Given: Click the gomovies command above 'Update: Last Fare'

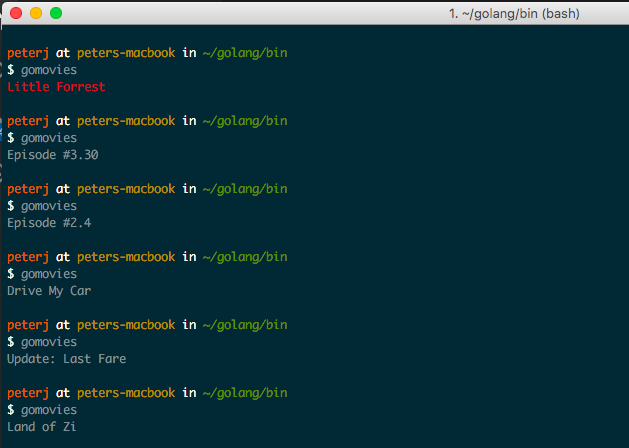Looking at the screenshot, I should 49,342.
